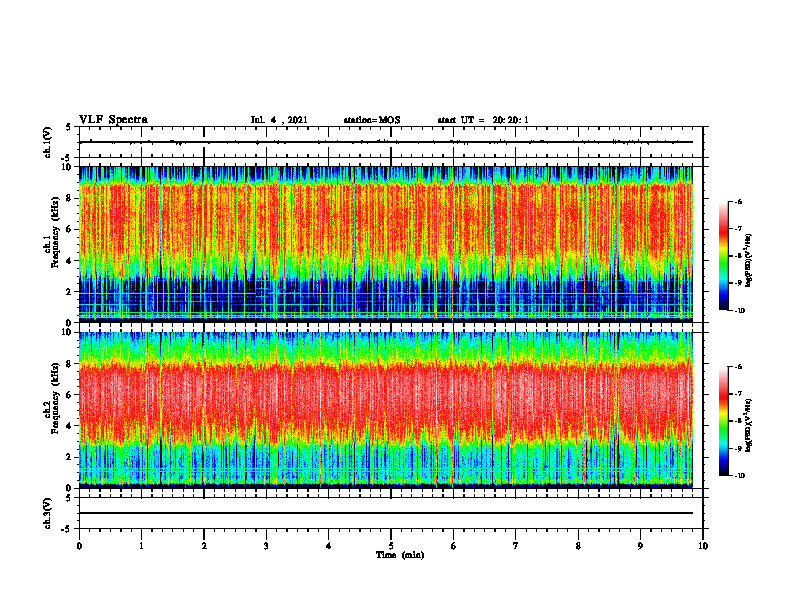
Task: Click the time axis tick label "0"
Action: [x=79, y=546]
